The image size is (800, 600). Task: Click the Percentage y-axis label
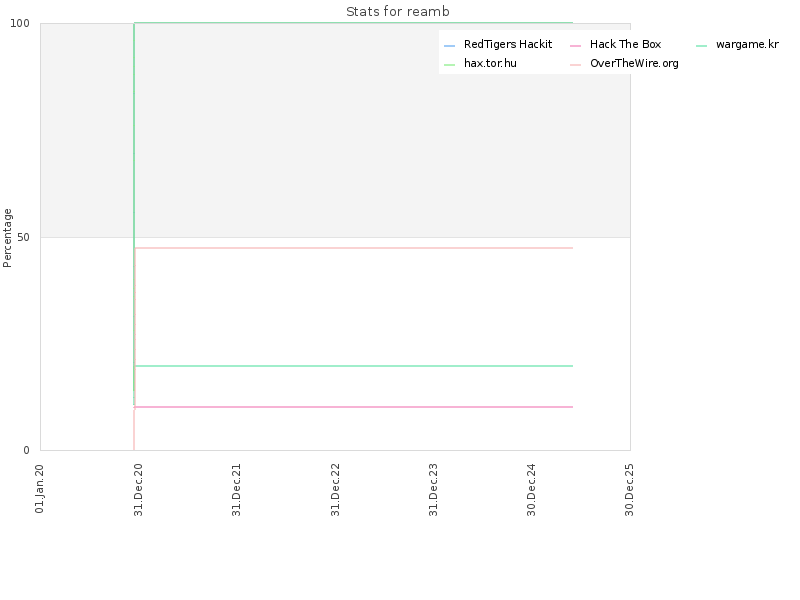pyautogui.click(x=7, y=238)
